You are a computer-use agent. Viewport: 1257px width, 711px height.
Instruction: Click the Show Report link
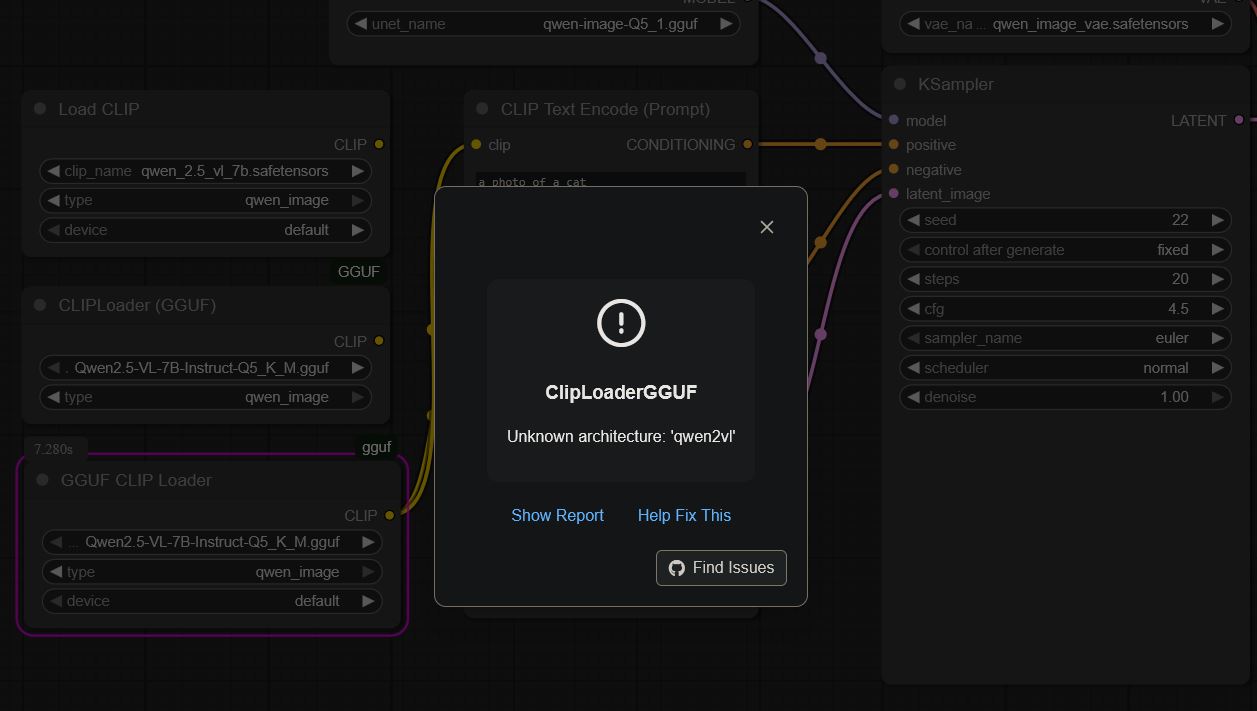[x=557, y=515]
